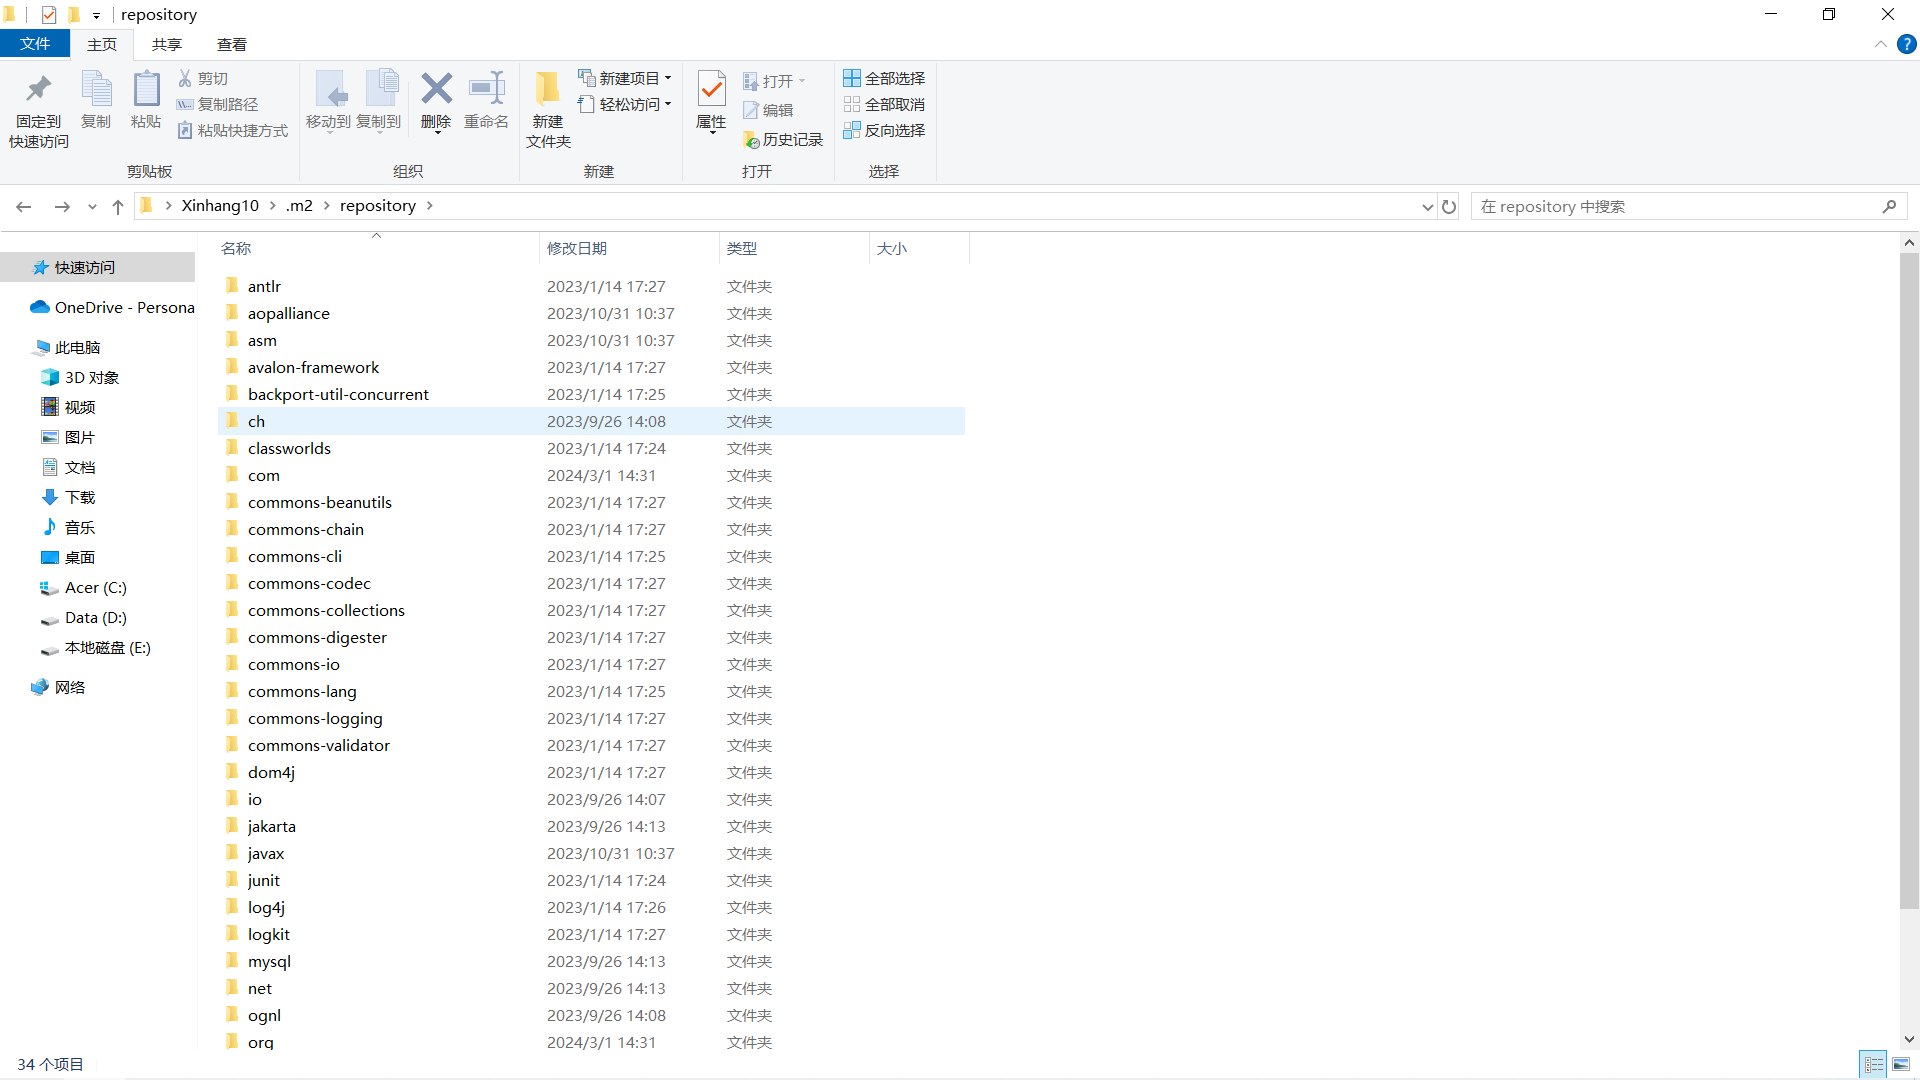
Task: Click Select none in ribbon
Action: [884, 104]
